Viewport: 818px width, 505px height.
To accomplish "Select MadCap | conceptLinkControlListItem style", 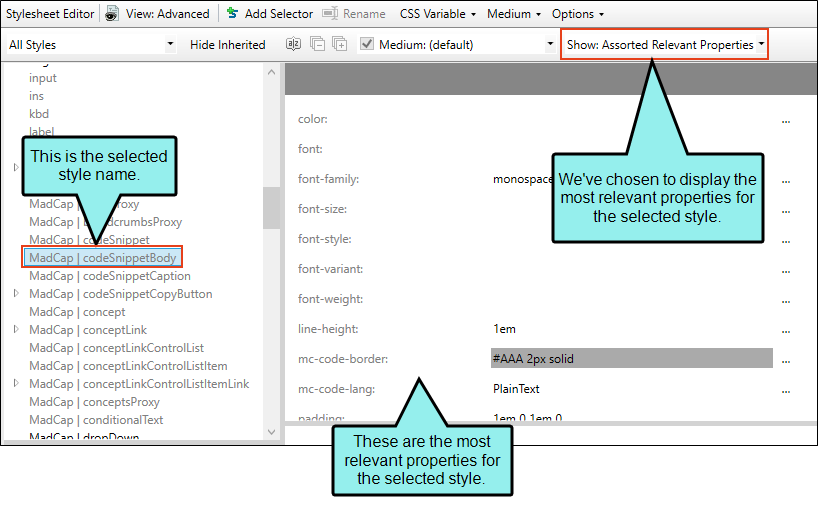I will point(128,366).
